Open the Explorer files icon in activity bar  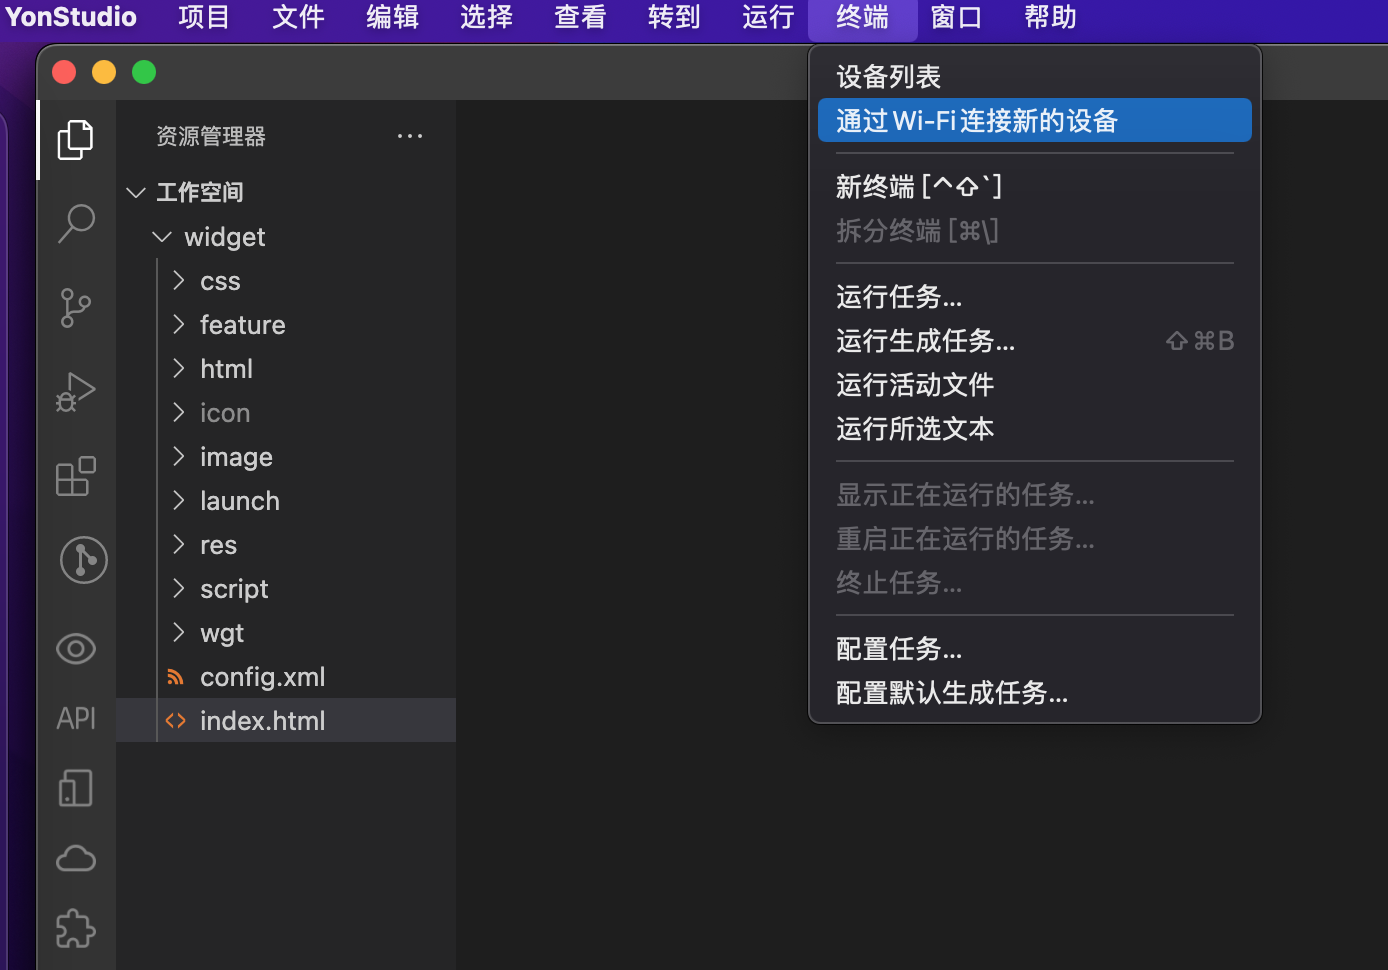[x=76, y=140]
